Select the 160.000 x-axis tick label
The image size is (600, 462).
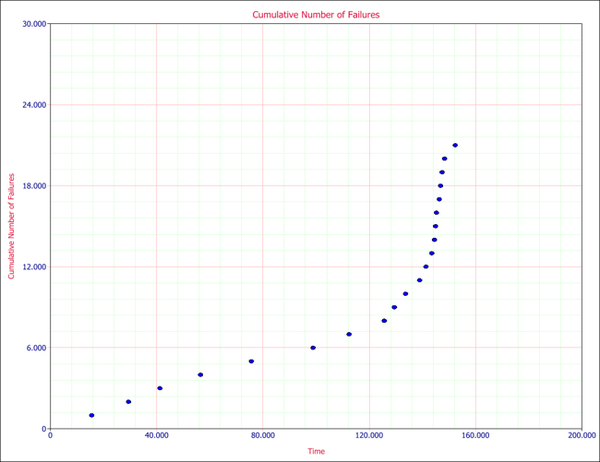click(x=476, y=436)
